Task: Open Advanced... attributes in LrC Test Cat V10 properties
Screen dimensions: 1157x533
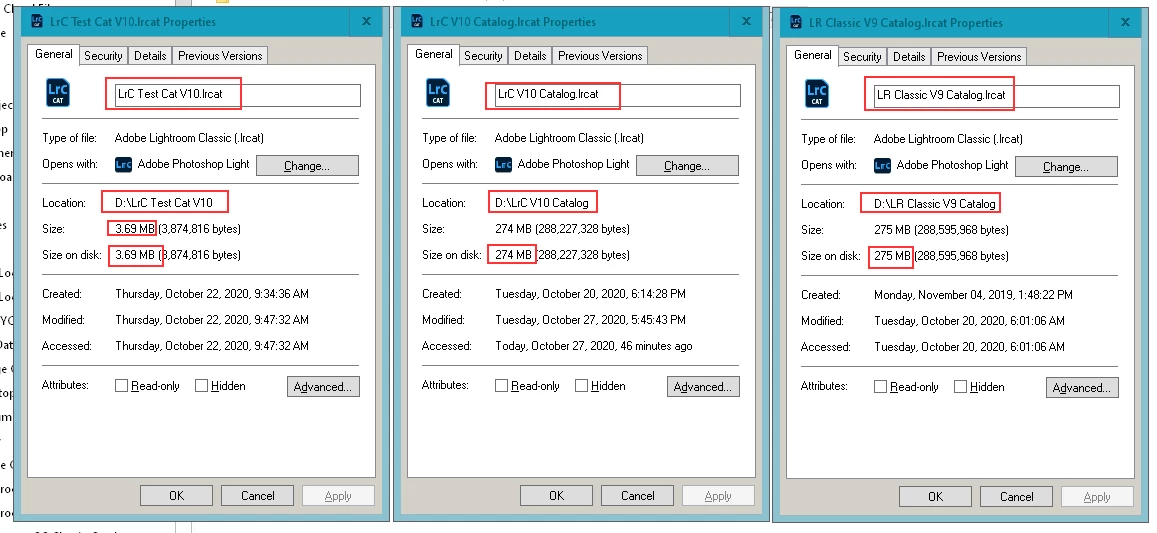Action: 322,386
